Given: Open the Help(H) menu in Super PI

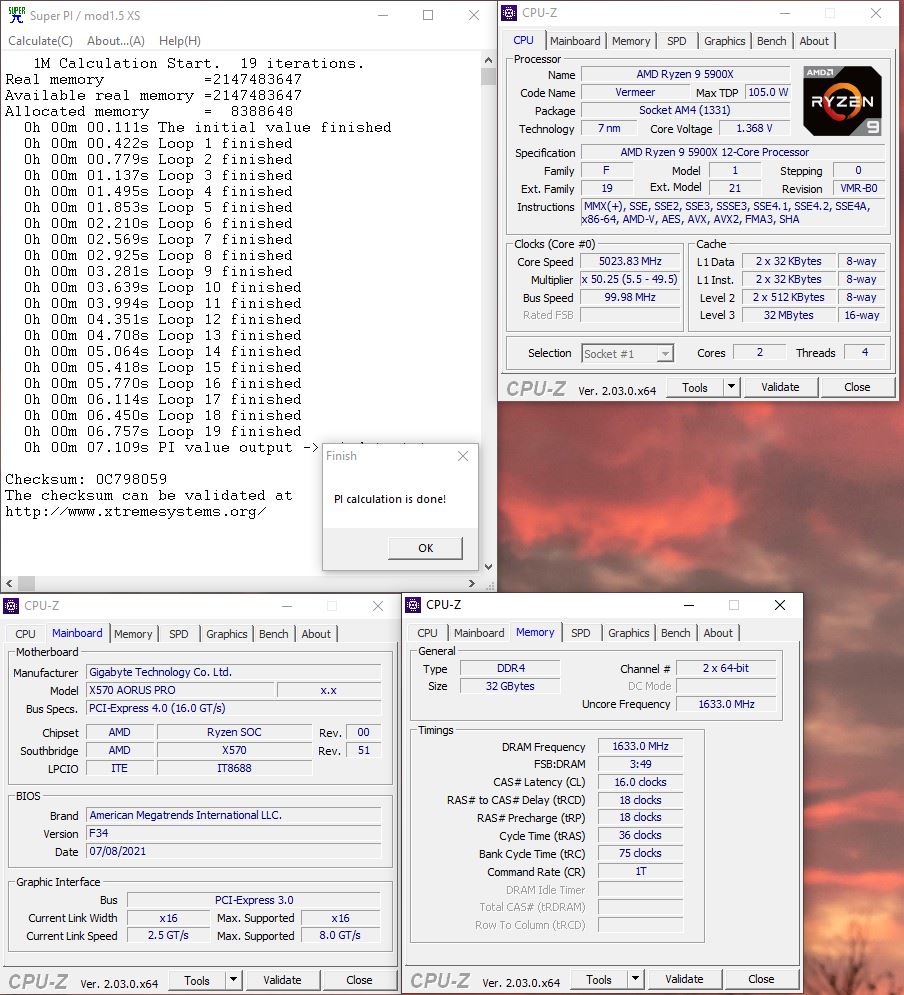Looking at the screenshot, I should coord(180,41).
